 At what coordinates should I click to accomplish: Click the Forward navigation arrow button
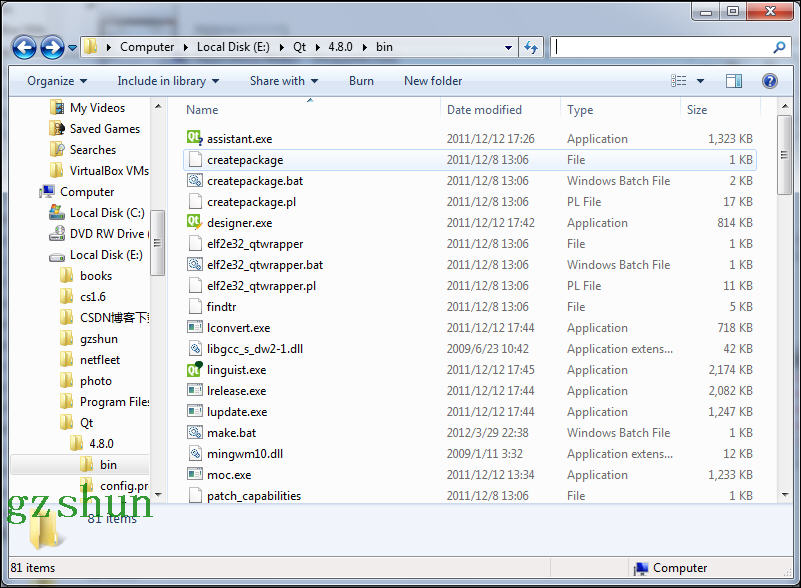coord(52,47)
